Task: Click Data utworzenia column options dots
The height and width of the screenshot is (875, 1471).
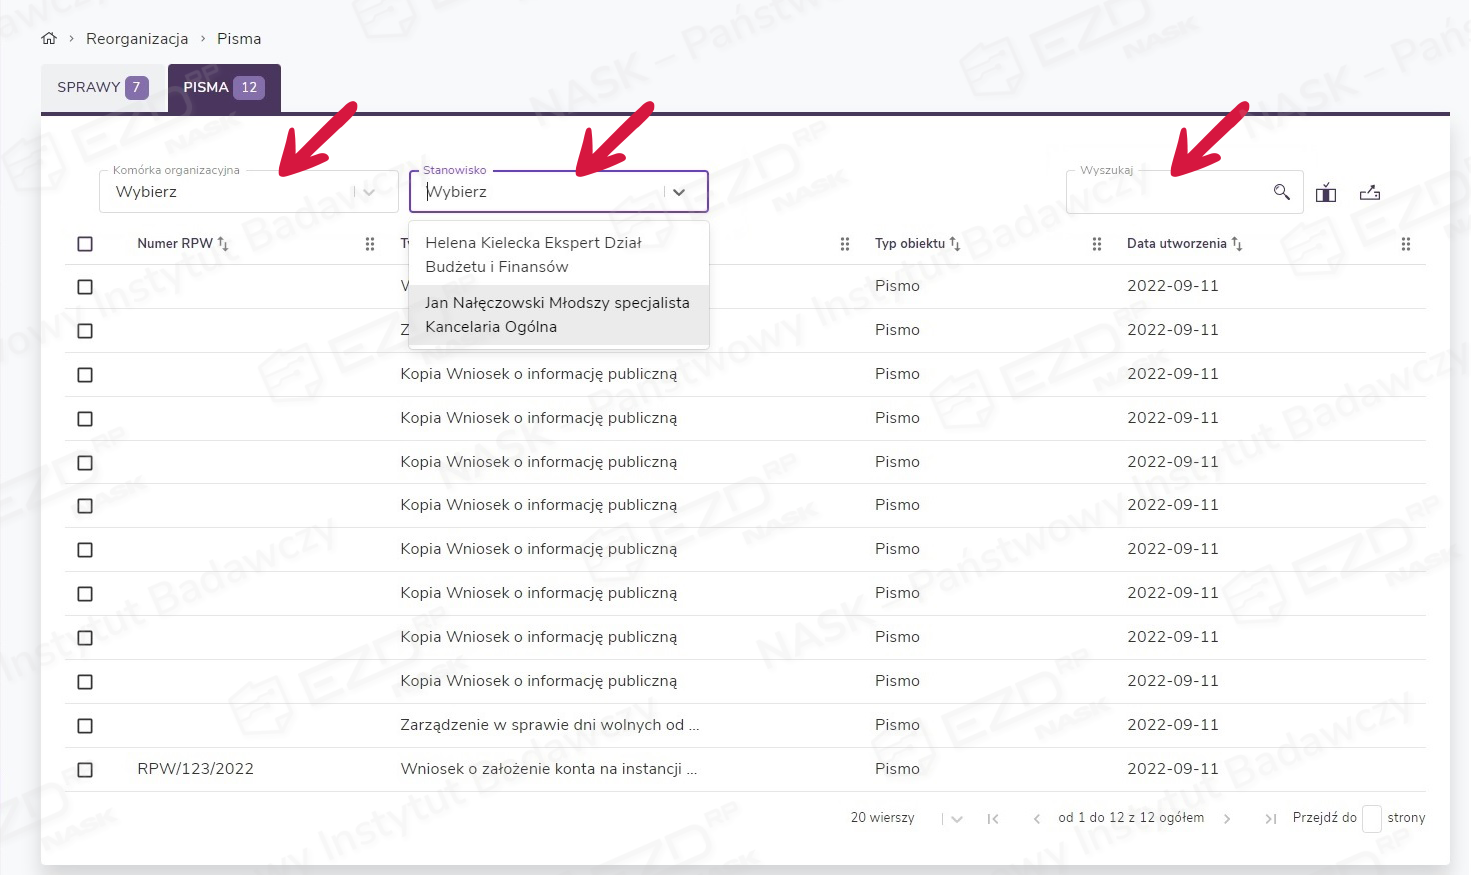Action: coord(1406,244)
